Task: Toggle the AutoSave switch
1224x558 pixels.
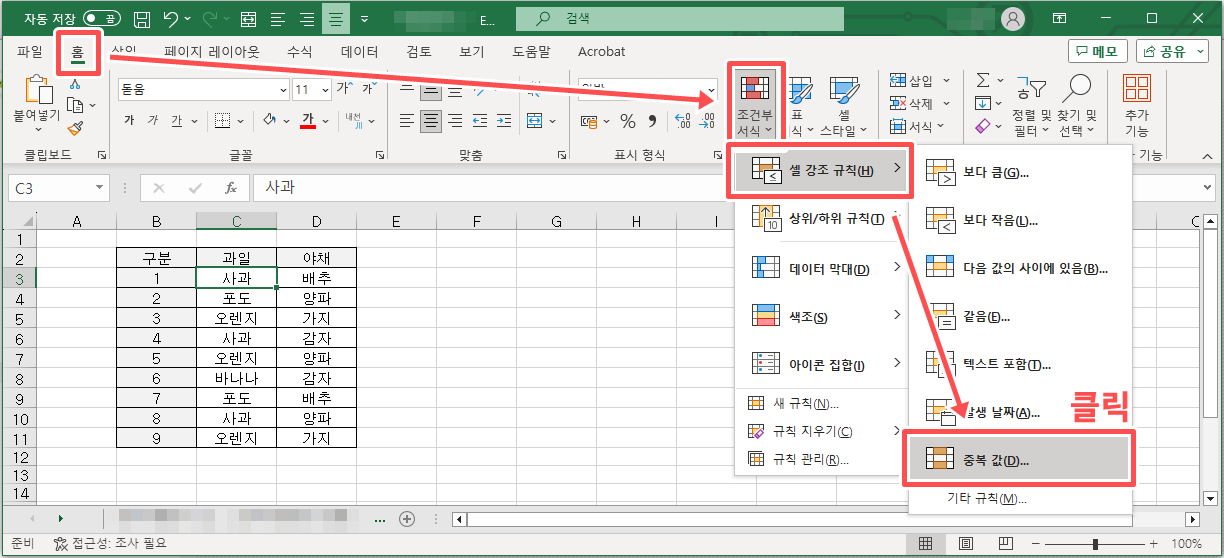Action: (x=103, y=18)
